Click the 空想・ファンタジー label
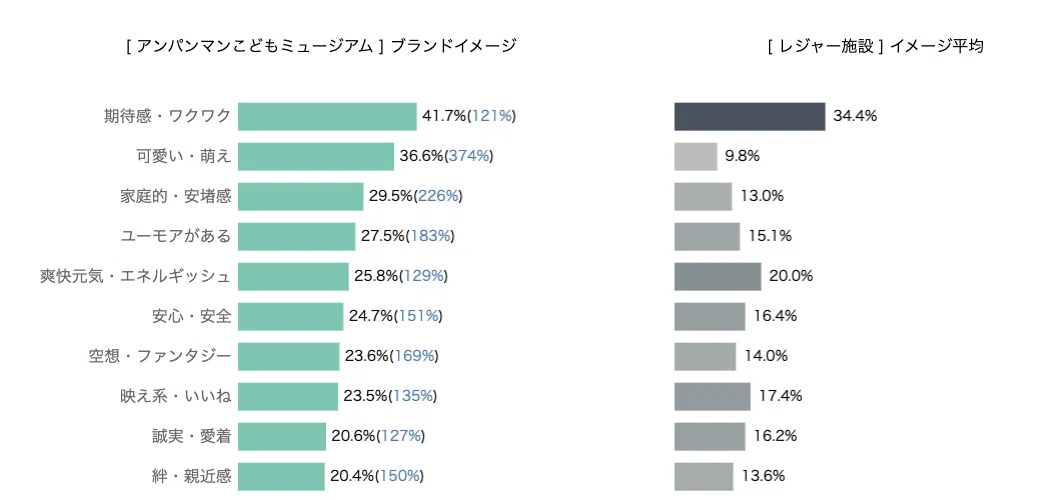Viewport: 1062px width, 500px height. tap(160, 356)
